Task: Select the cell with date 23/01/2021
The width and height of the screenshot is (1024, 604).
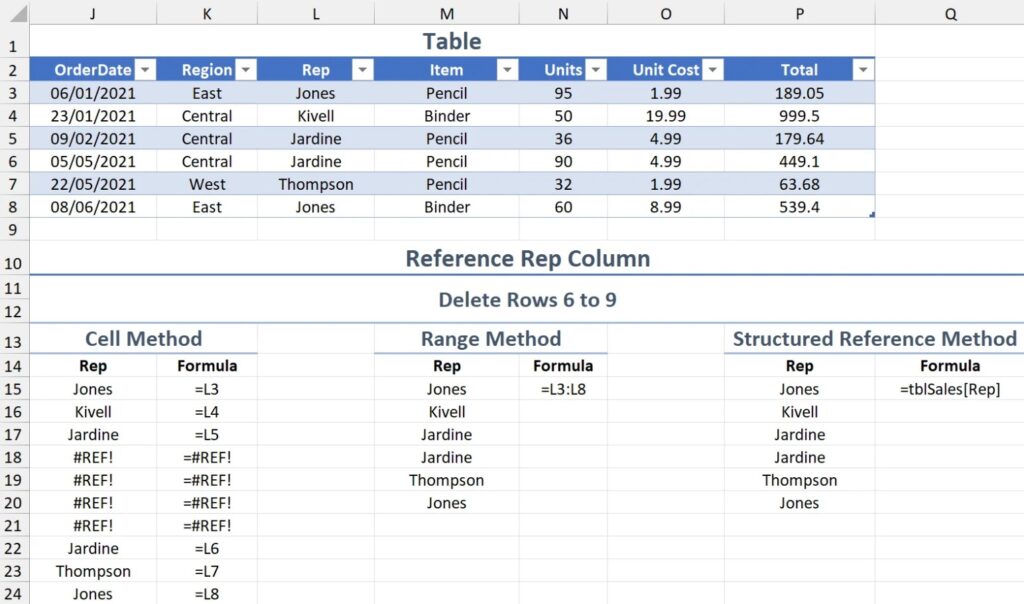Action: tap(93, 116)
